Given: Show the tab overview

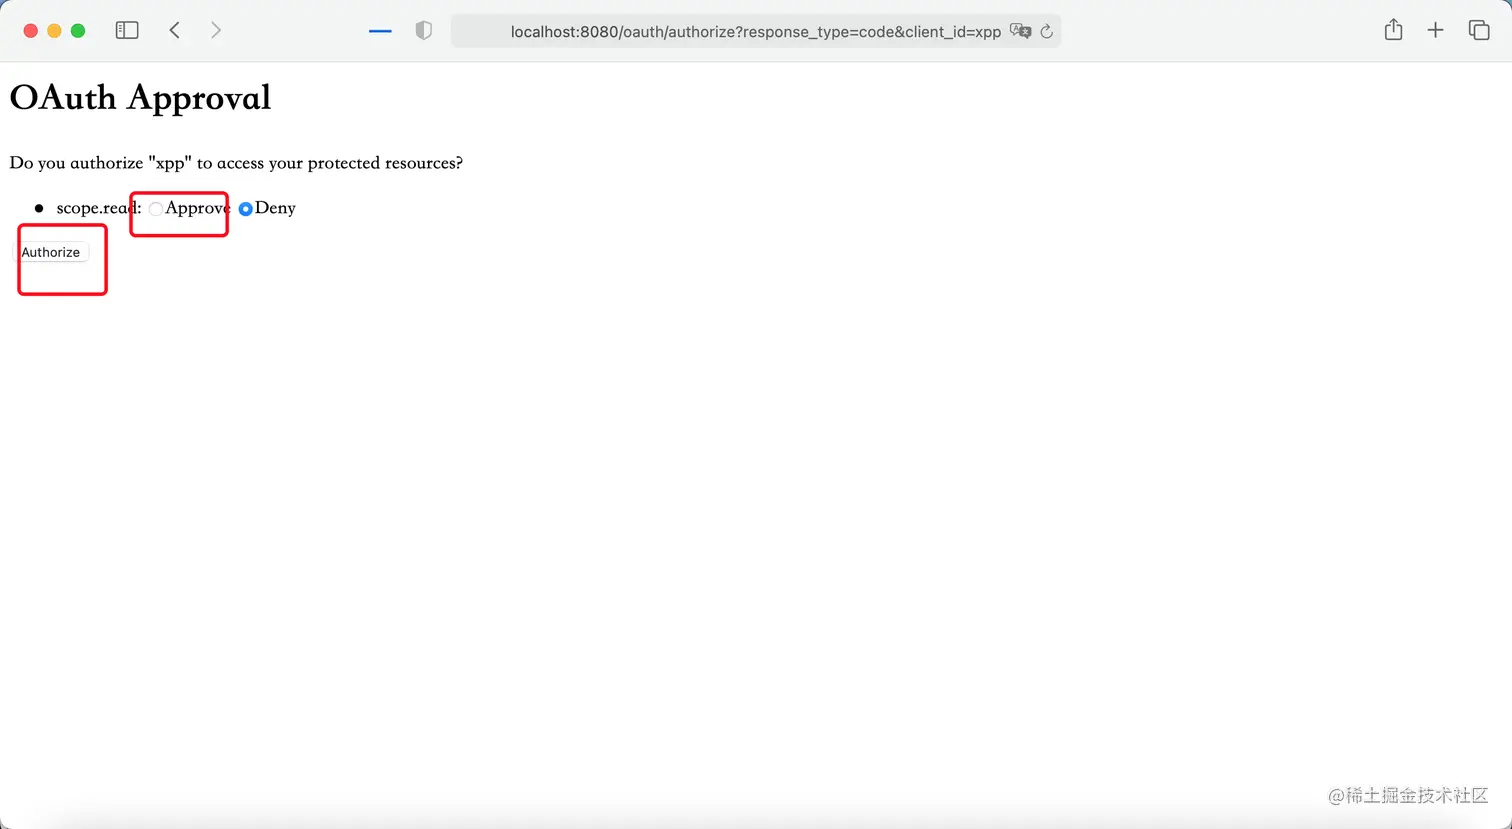Looking at the screenshot, I should [1479, 30].
